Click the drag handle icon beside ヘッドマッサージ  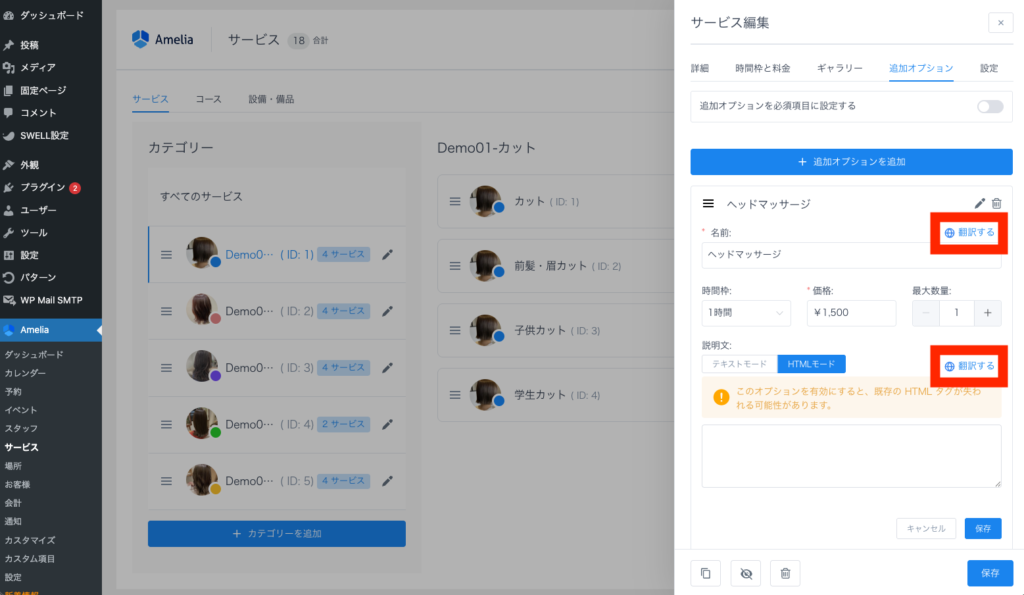click(x=708, y=203)
